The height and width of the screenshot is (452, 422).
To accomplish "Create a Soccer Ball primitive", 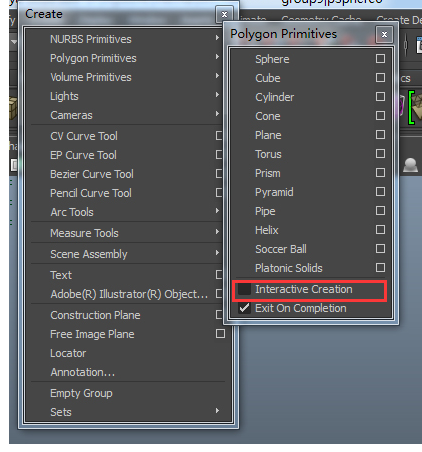I will [281, 249].
